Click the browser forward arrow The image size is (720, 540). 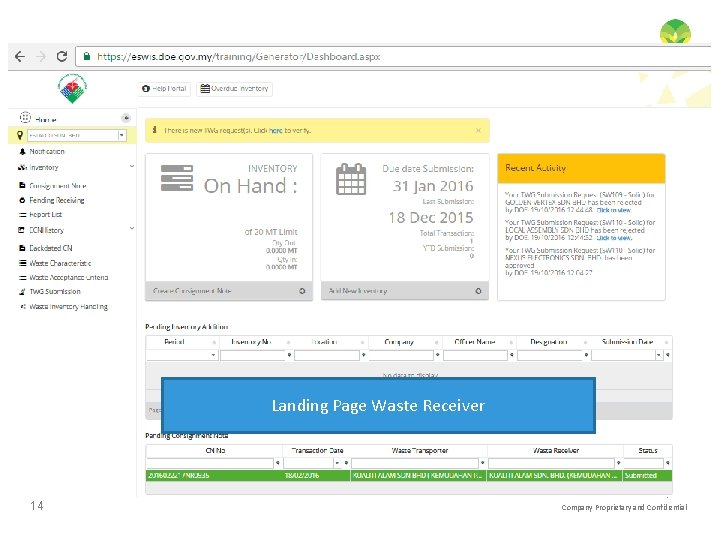(41, 56)
